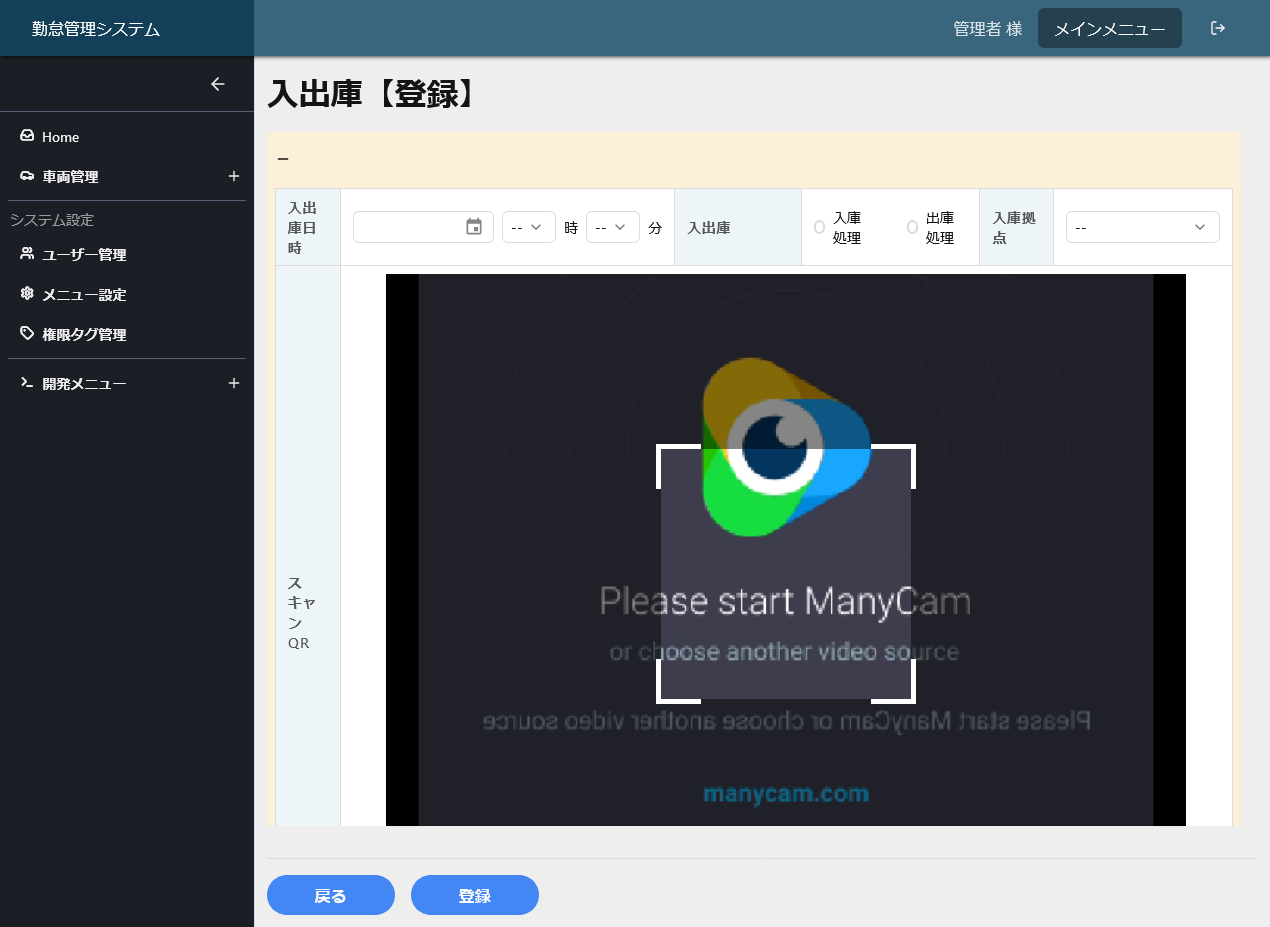The height and width of the screenshot is (927, 1270).
Task: Click the gear icon beside メニュー設定
Action: [x=27, y=294]
